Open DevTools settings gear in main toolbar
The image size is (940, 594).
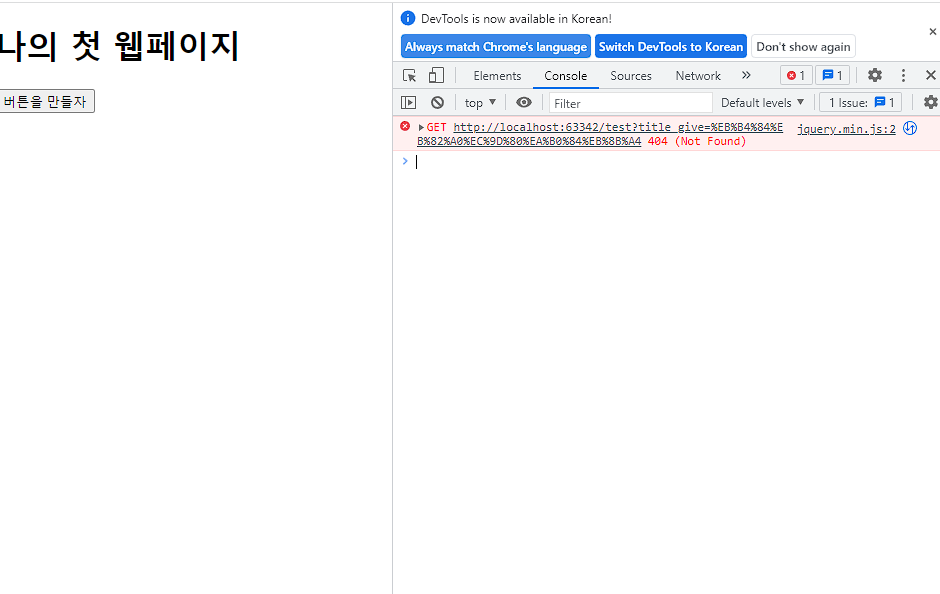pyautogui.click(x=875, y=75)
